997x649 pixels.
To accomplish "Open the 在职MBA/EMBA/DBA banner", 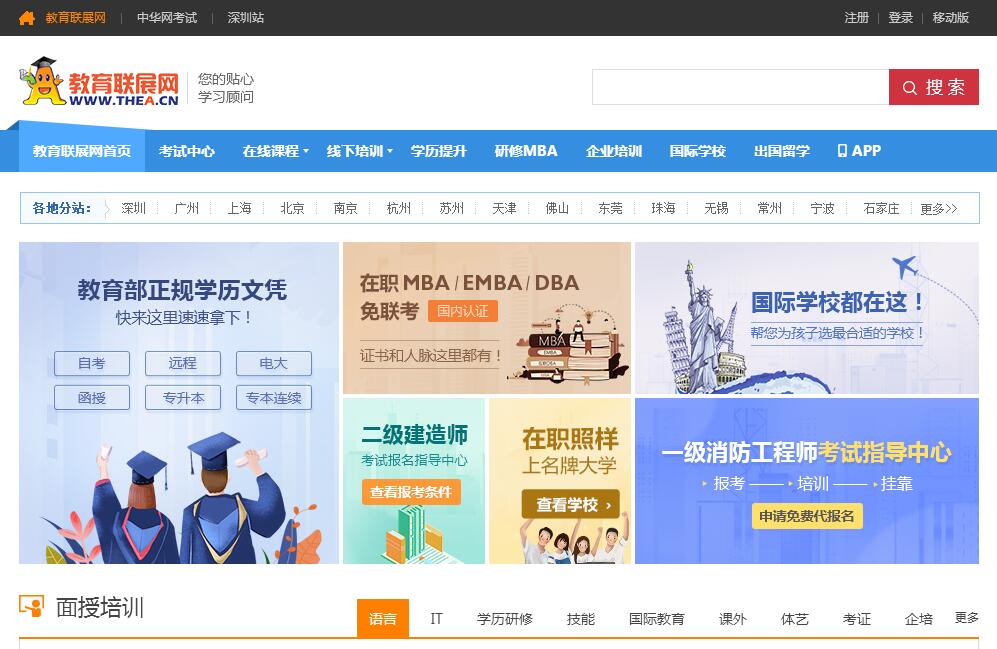I will [486, 318].
